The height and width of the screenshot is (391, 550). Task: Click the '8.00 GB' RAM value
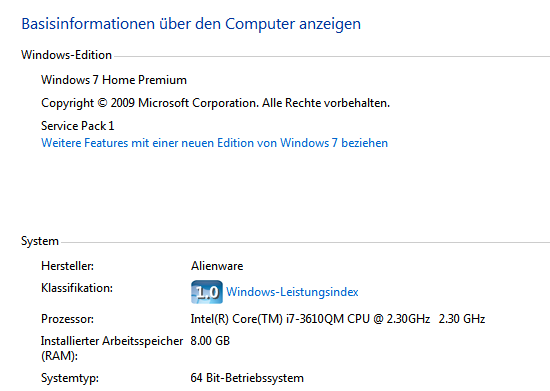210,341
